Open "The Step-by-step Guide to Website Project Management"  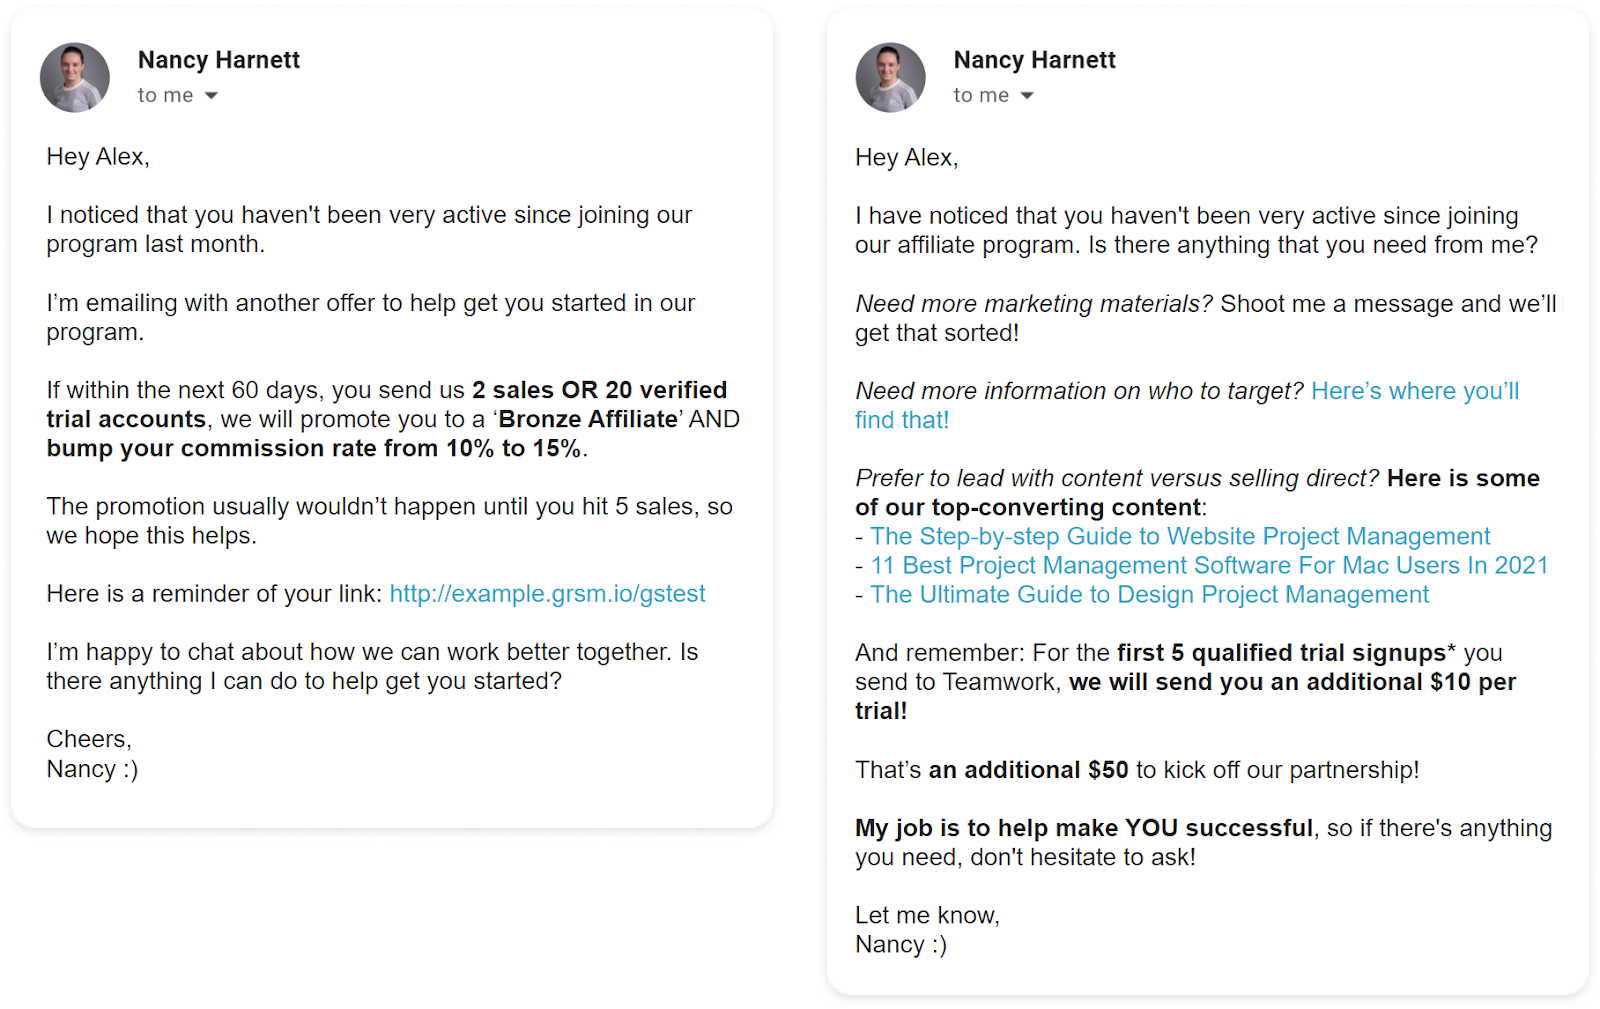coord(1180,536)
